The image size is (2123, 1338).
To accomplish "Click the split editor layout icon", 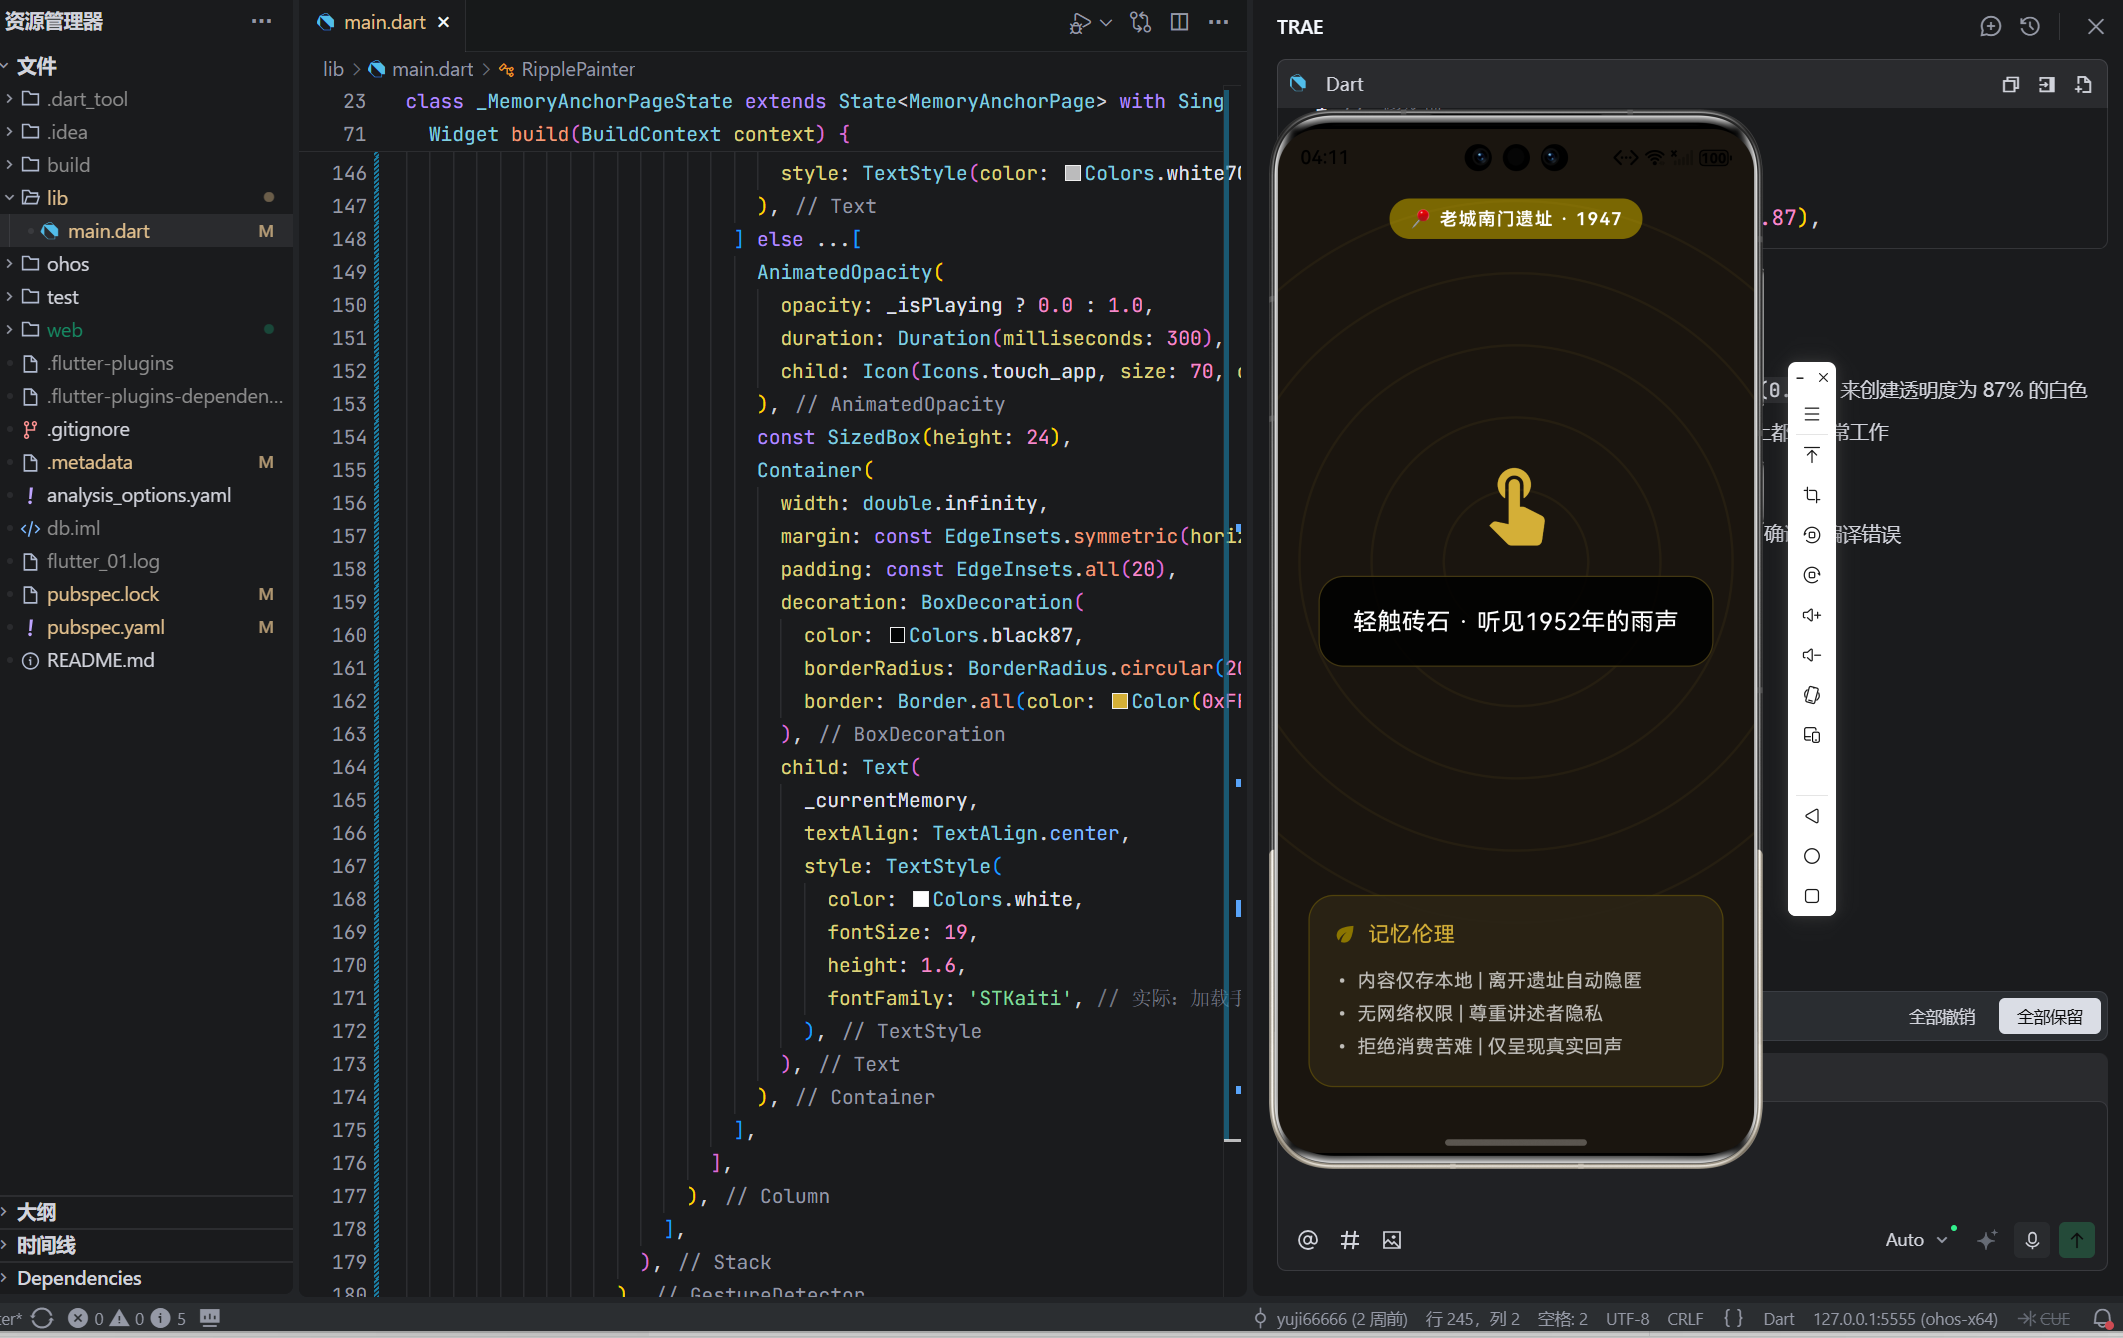I will (x=1179, y=22).
